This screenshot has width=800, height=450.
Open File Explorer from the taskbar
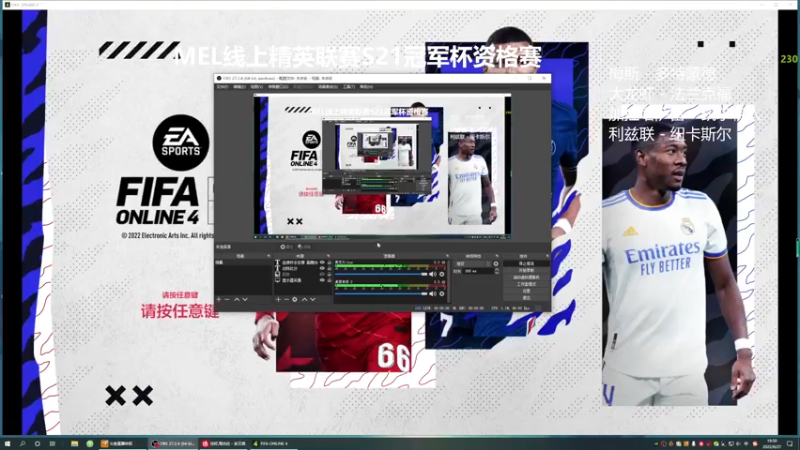click(74, 443)
